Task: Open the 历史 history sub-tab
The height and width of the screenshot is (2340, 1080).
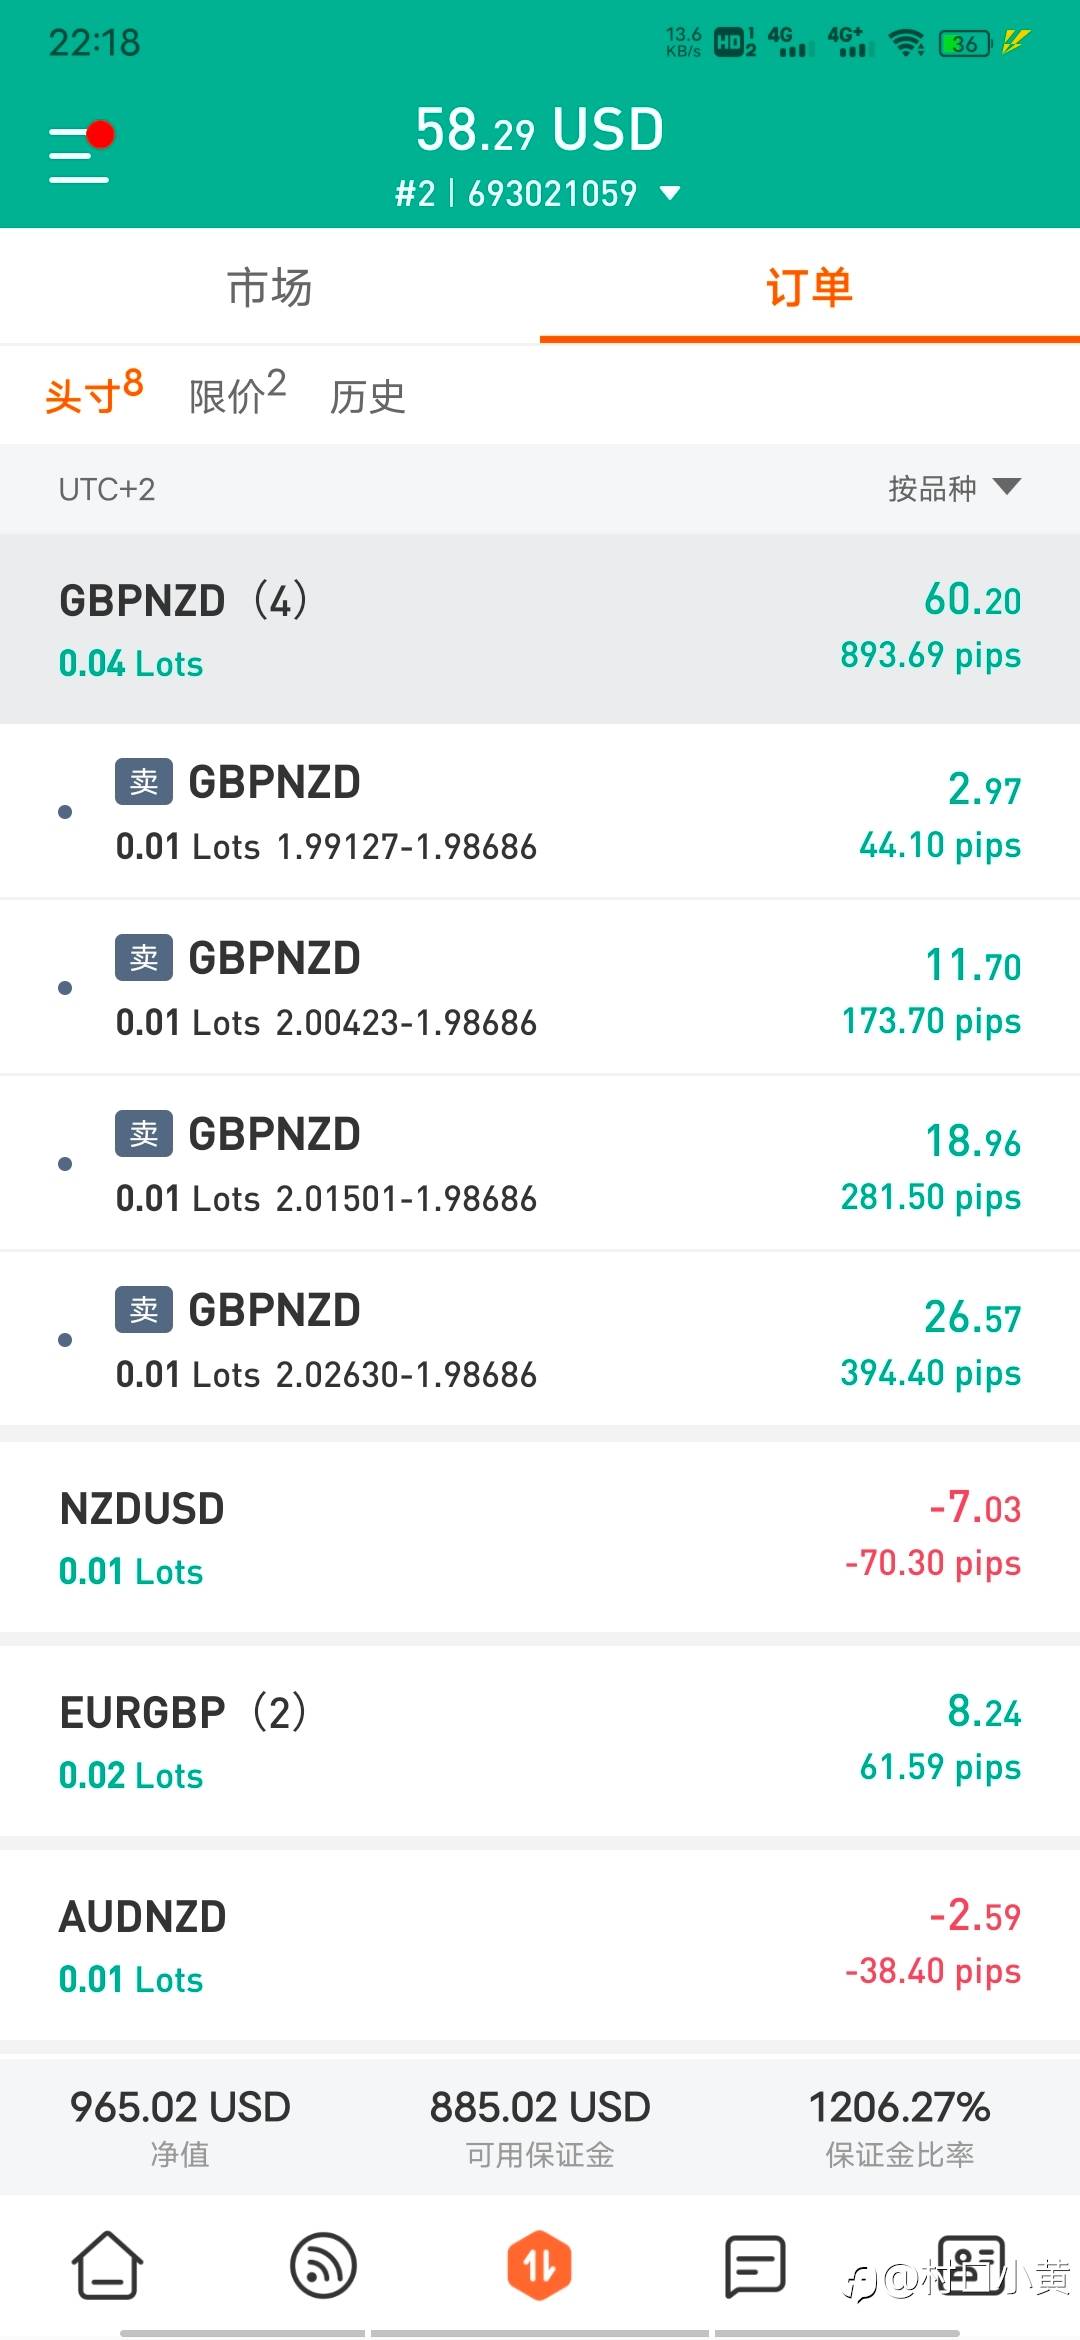Action: click(x=367, y=397)
